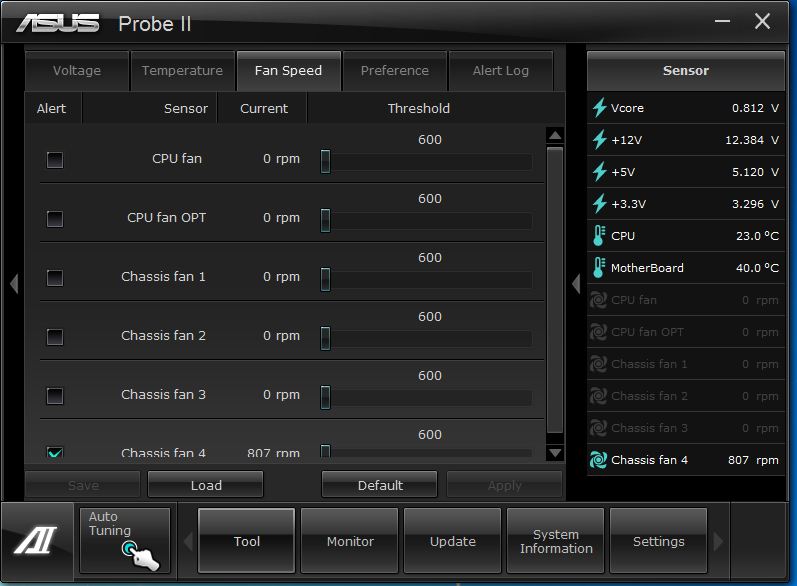Enable alert checkbox for Chassis fan 3
The height and width of the screenshot is (586, 797).
(55, 395)
